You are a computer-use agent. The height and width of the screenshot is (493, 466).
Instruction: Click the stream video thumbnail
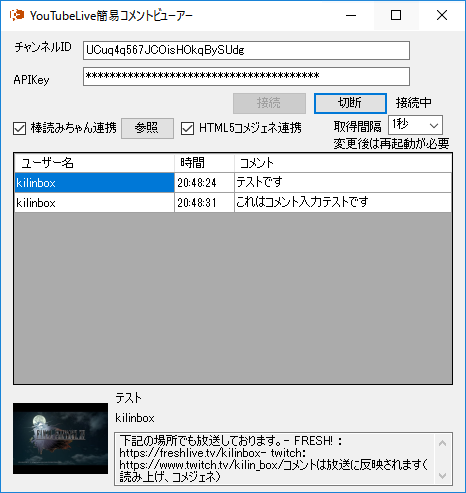[60, 438]
